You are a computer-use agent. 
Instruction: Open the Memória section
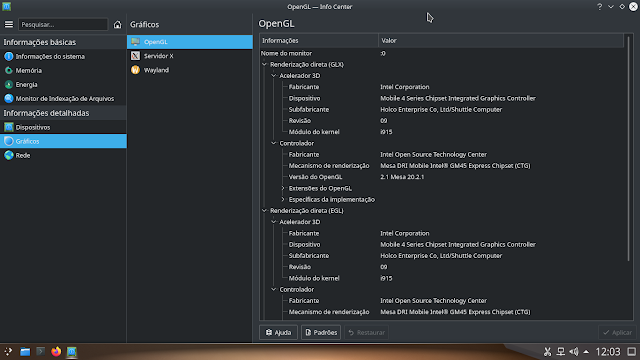point(63,70)
